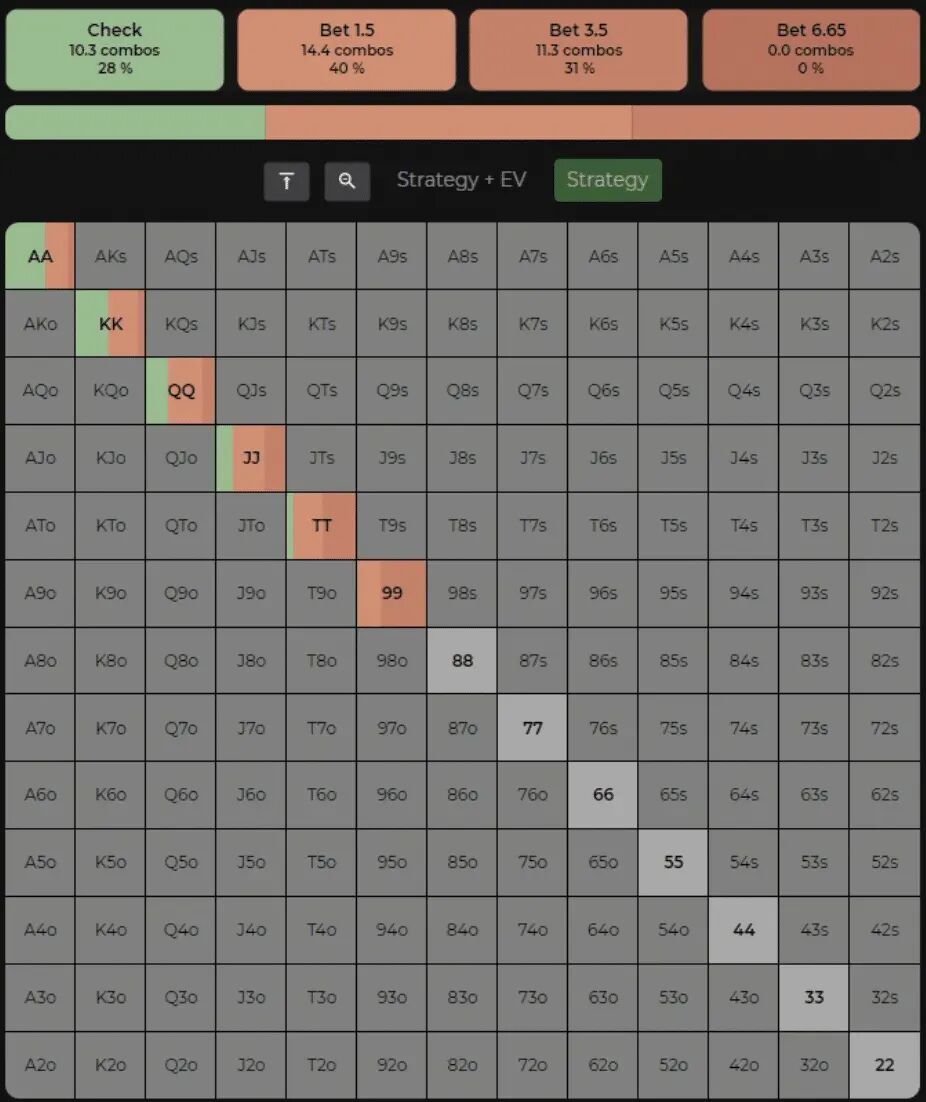Image resolution: width=926 pixels, height=1102 pixels.
Task: Click the 88 pocket pair cell
Action: tap(462, 660)
